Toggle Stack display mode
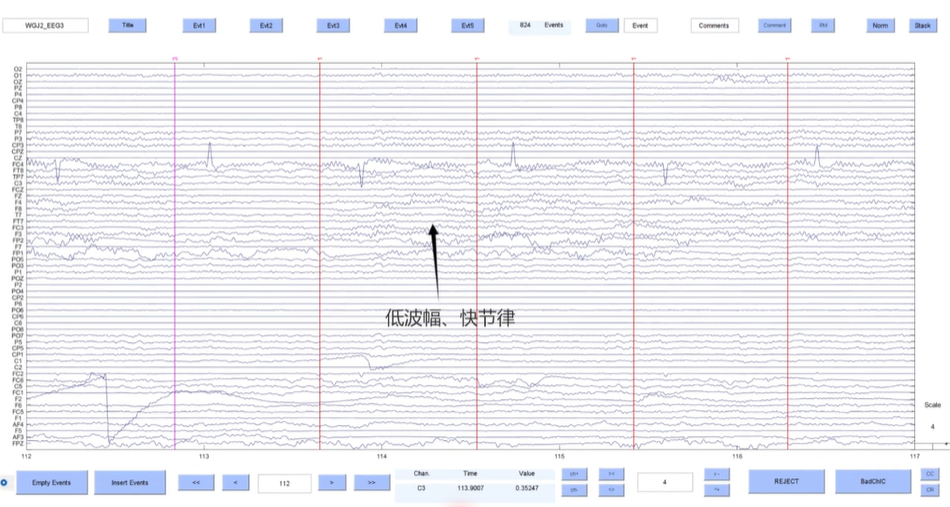The image size is (950, 507). click(923, 25)
